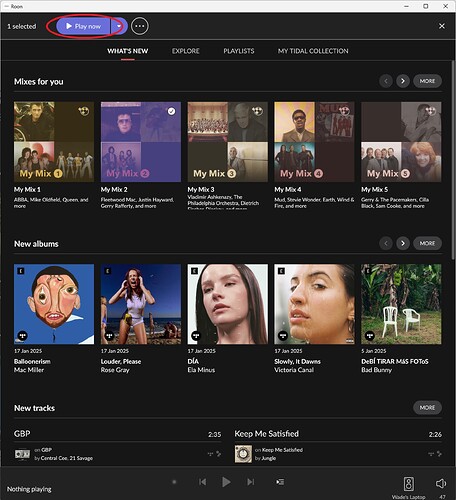Click the 1 selected label

coord(22,26)
